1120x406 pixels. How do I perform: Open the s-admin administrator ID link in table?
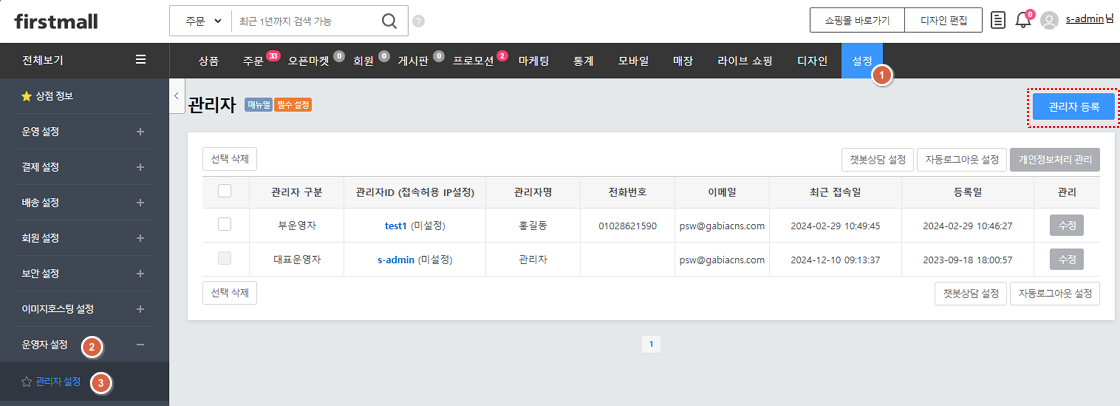[x=396, y=259]
